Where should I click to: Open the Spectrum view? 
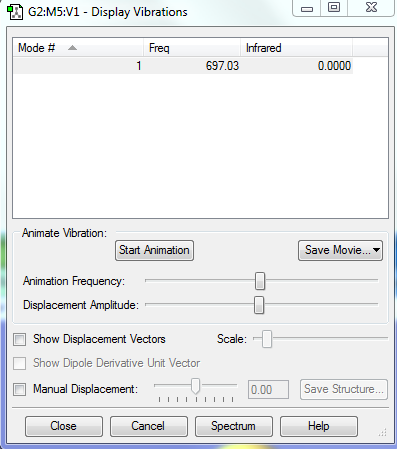point(234,426)
